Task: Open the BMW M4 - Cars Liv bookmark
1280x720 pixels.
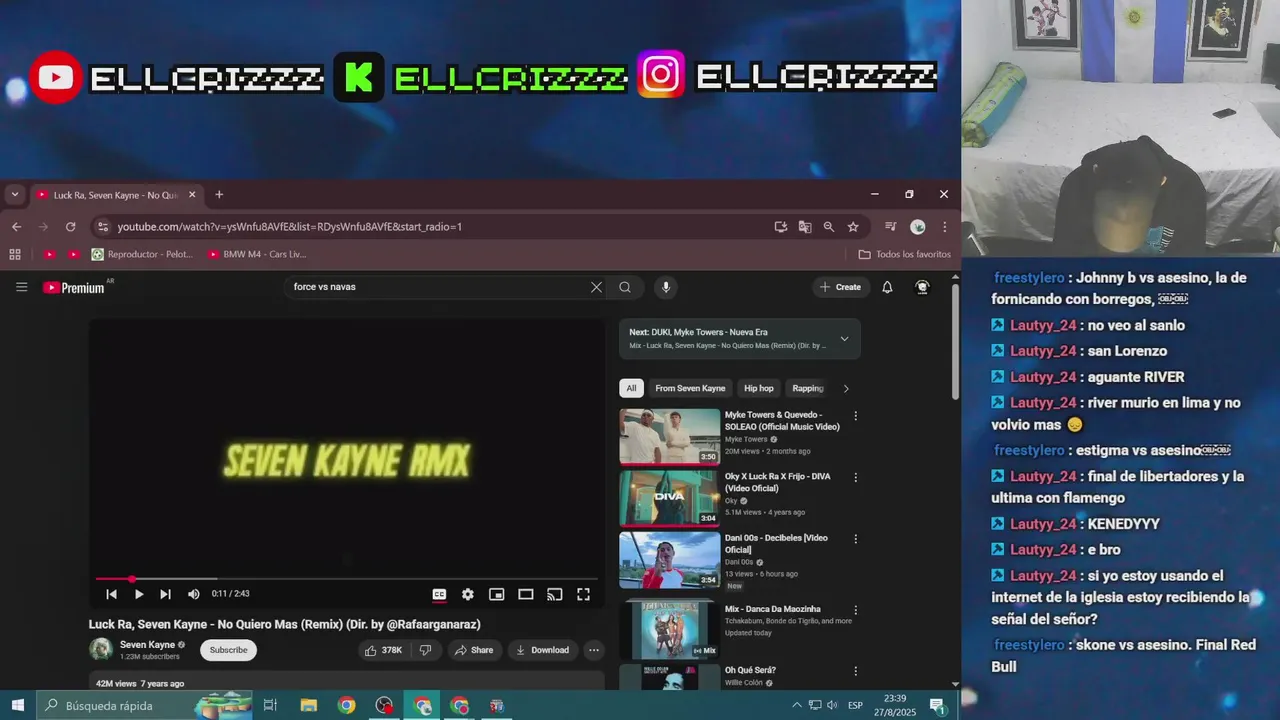Action: [x=256, y=255]
